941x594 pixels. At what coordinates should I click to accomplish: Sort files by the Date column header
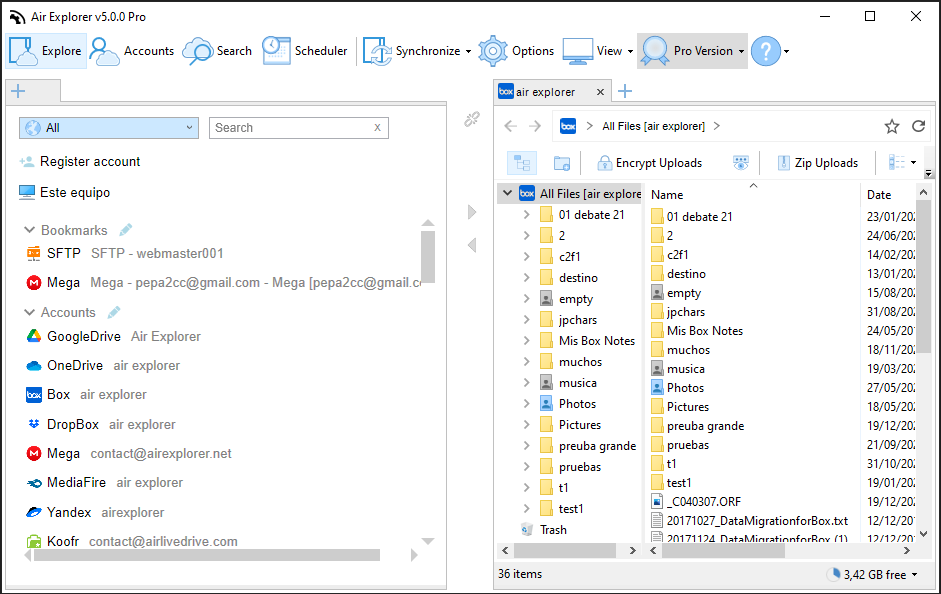pos(879,194)
